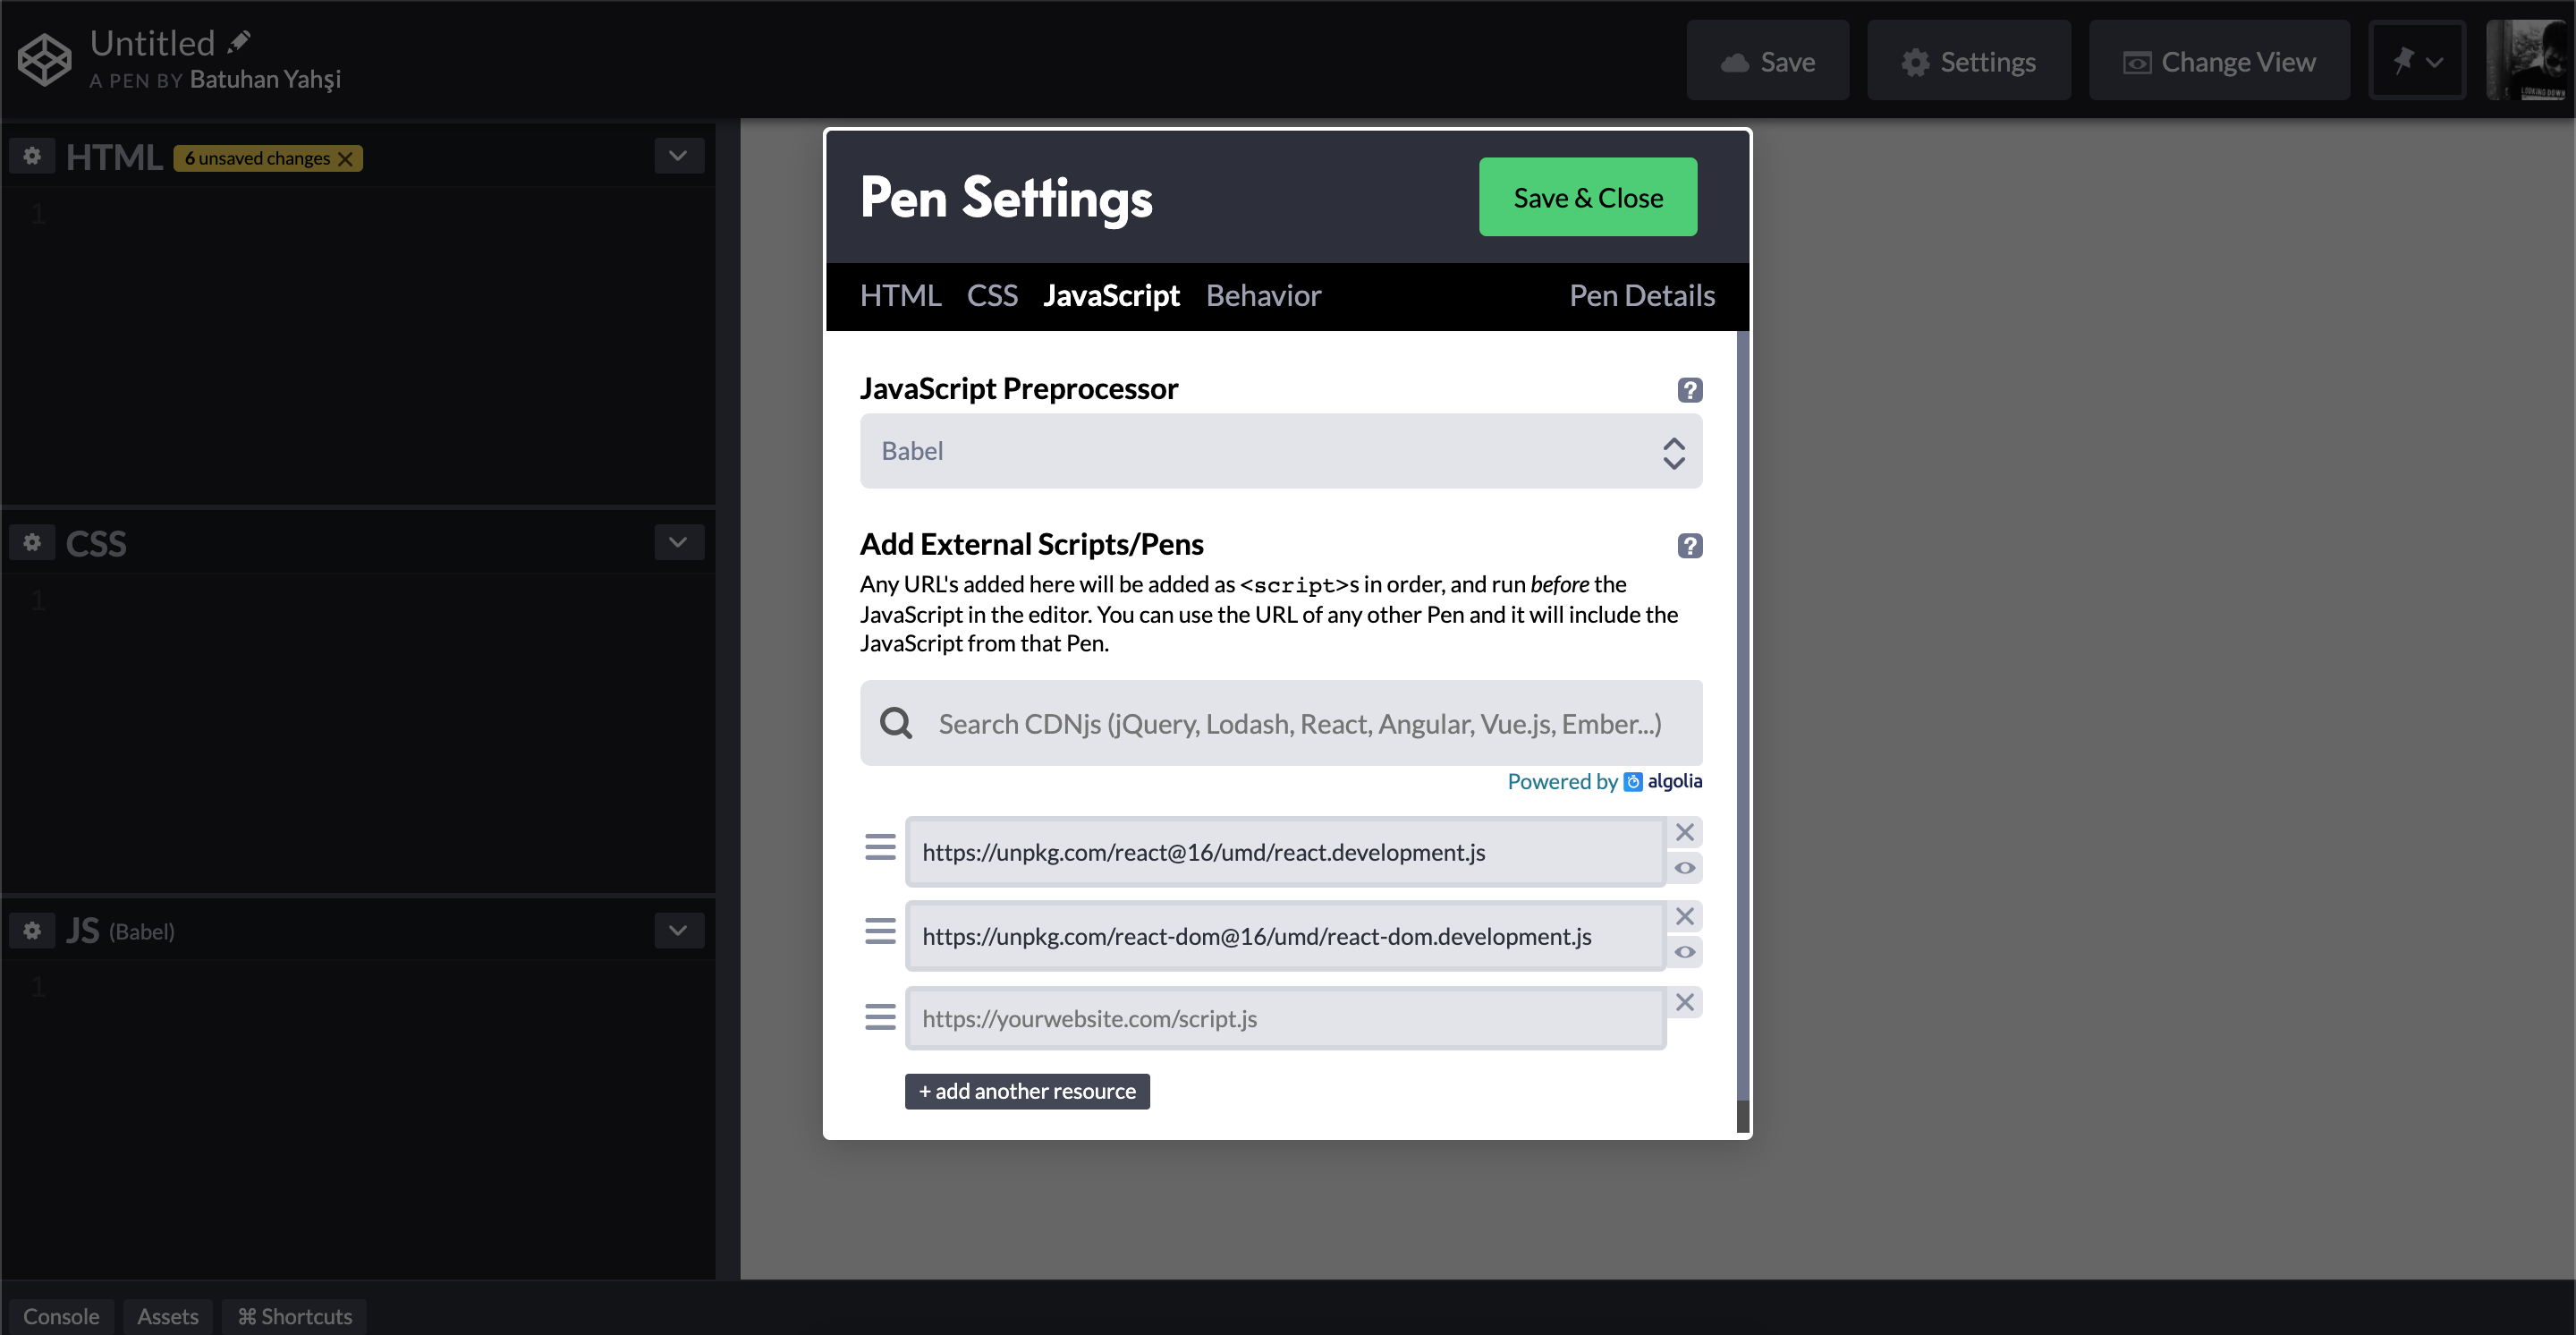Click the CSS editor heading

click(96, 543)
